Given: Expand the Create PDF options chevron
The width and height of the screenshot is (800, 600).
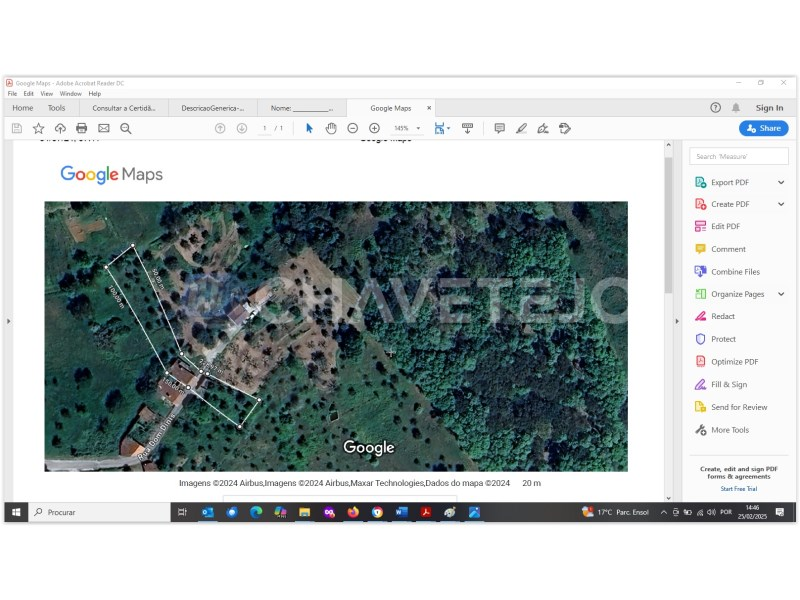Looking at the screenshot, I should coord(781,204).
